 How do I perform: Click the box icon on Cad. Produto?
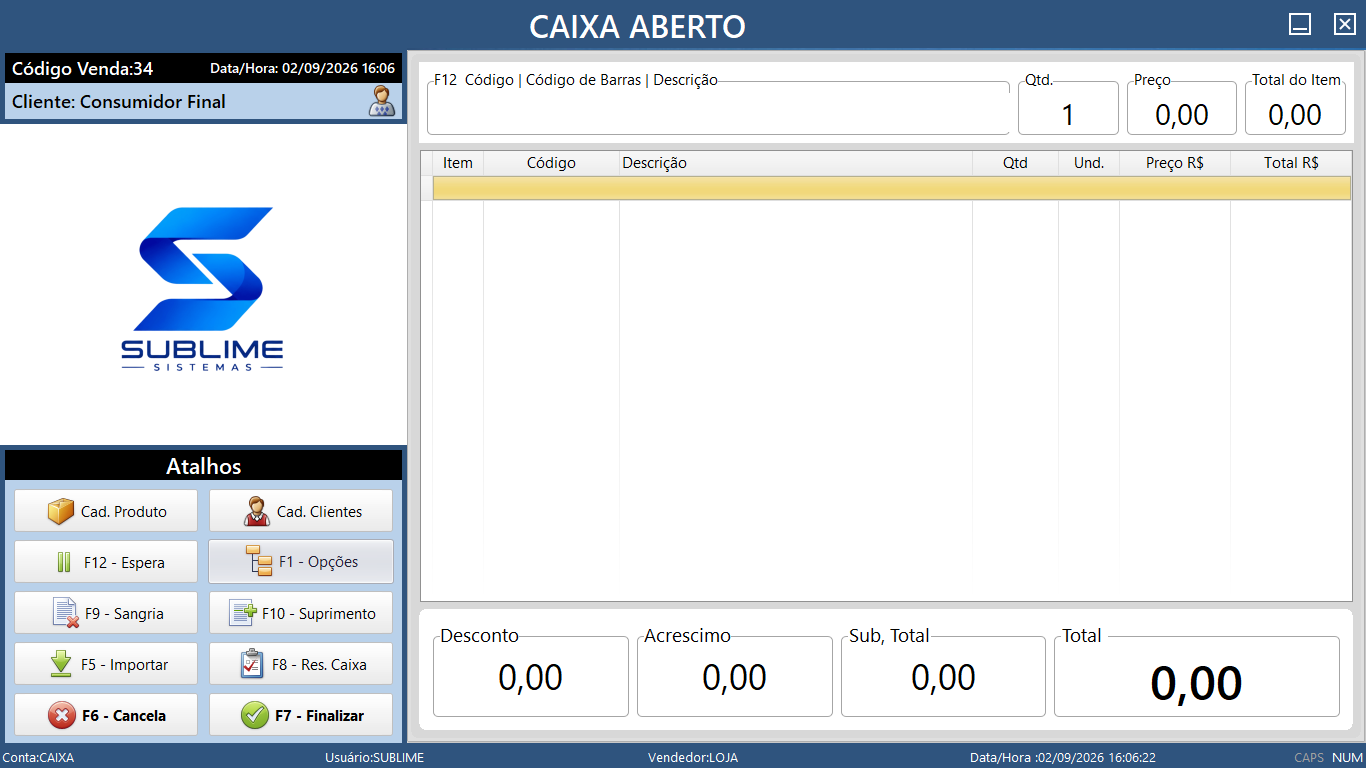[61, 511]
